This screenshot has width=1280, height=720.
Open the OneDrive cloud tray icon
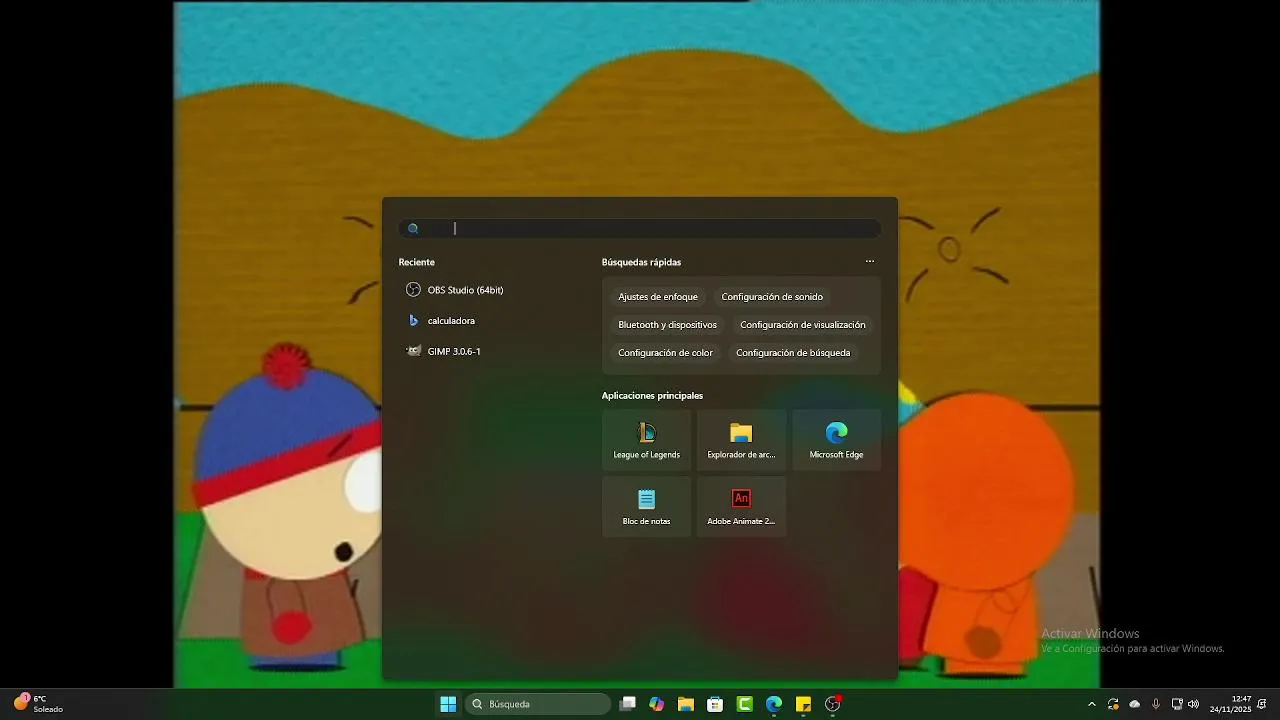1134,704
